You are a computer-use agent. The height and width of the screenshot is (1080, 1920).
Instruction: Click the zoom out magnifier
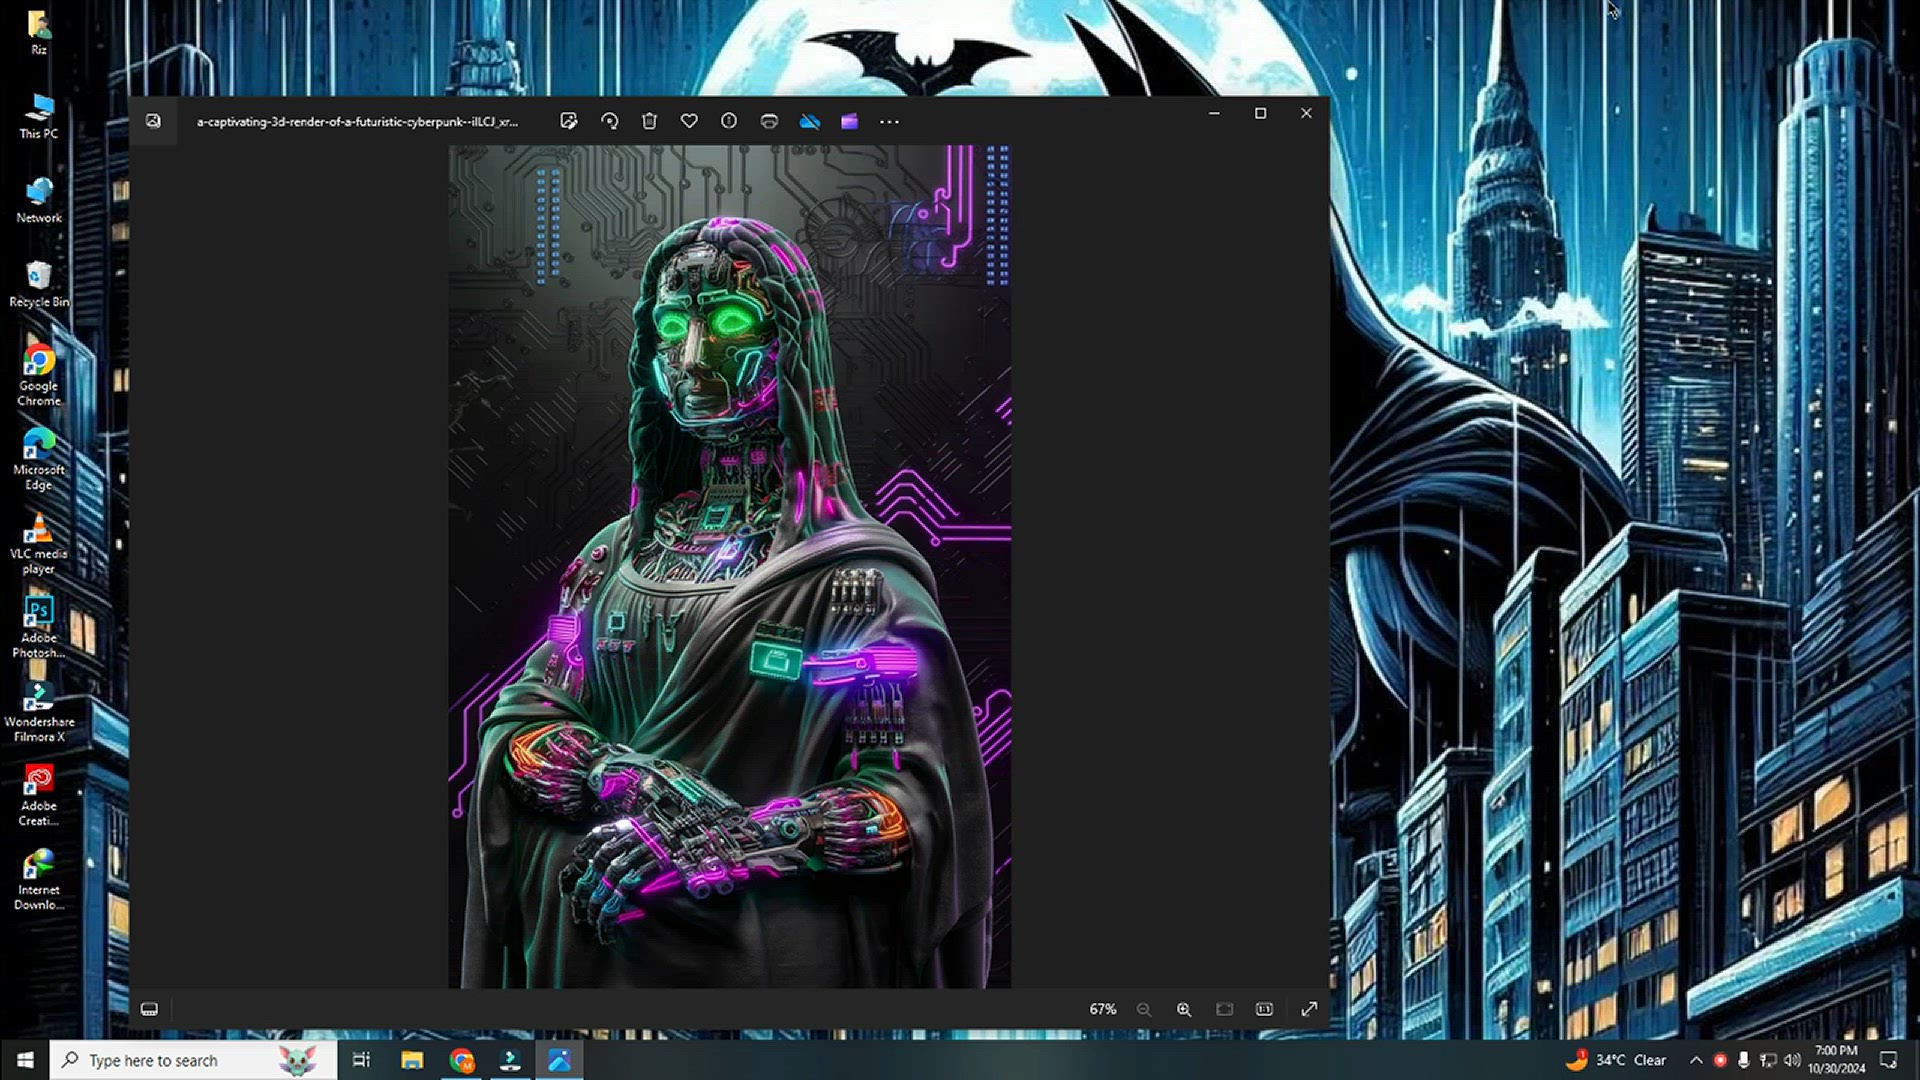pyautogui.click(x=1144, y=1009)
